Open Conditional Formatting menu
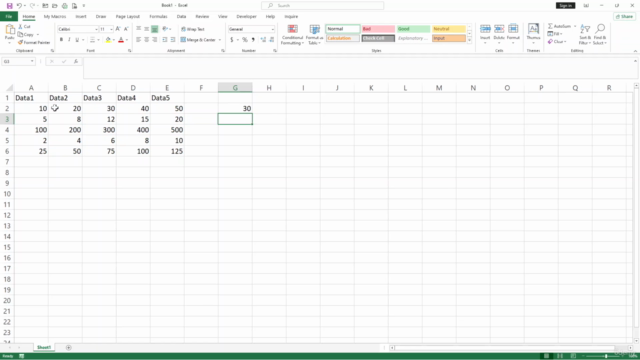The height and width of the screenshot is (360, 640). (x=292, y=34)
